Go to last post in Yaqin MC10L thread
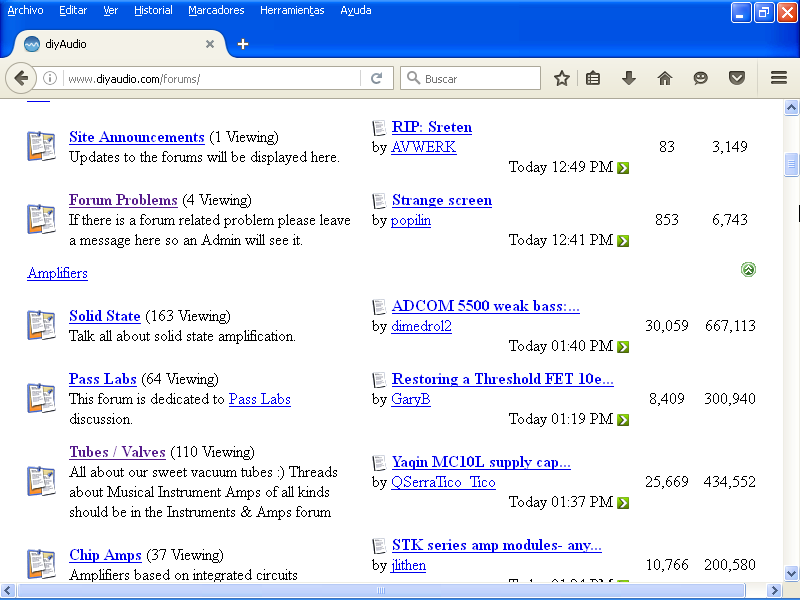800x600 pixels. tap(623, 503)
